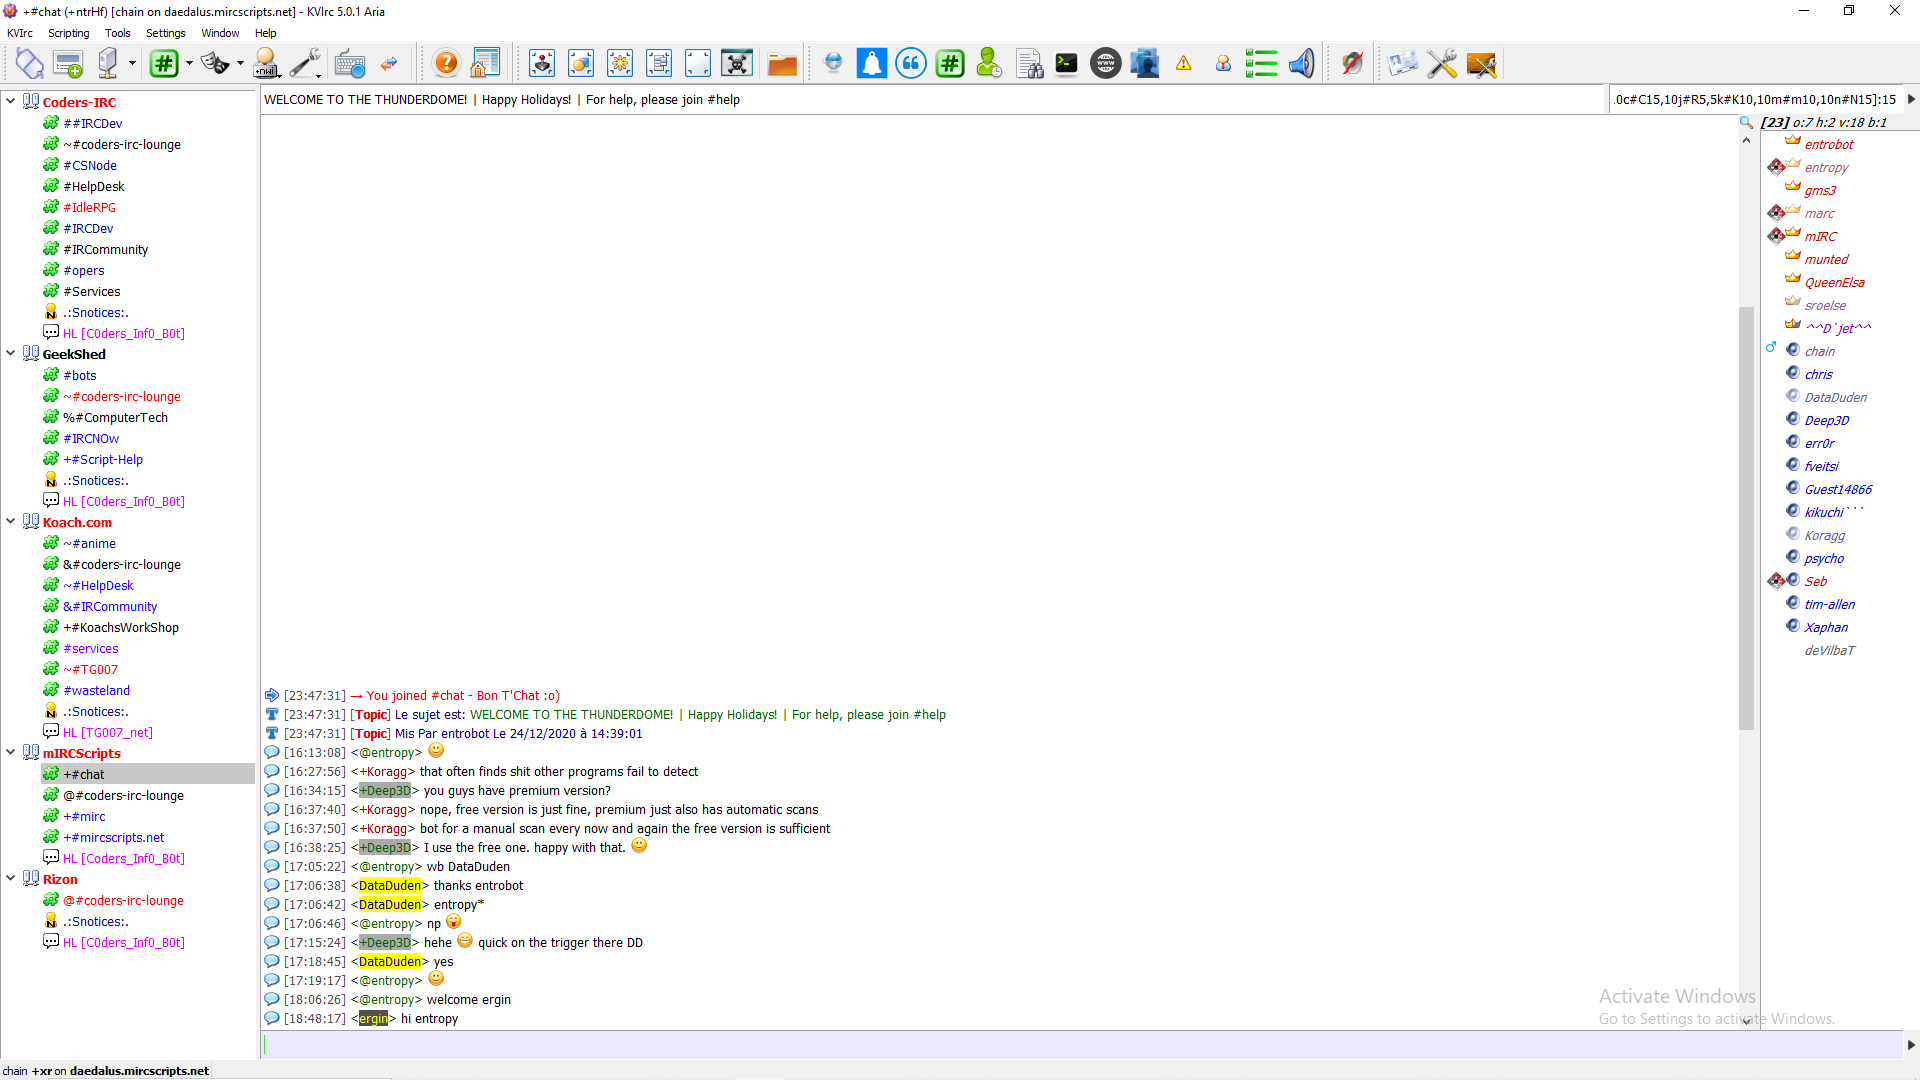Open the yellow warning triangle icon
The height and width of the screenshot is (1080, 1920).
point(1184,64)
